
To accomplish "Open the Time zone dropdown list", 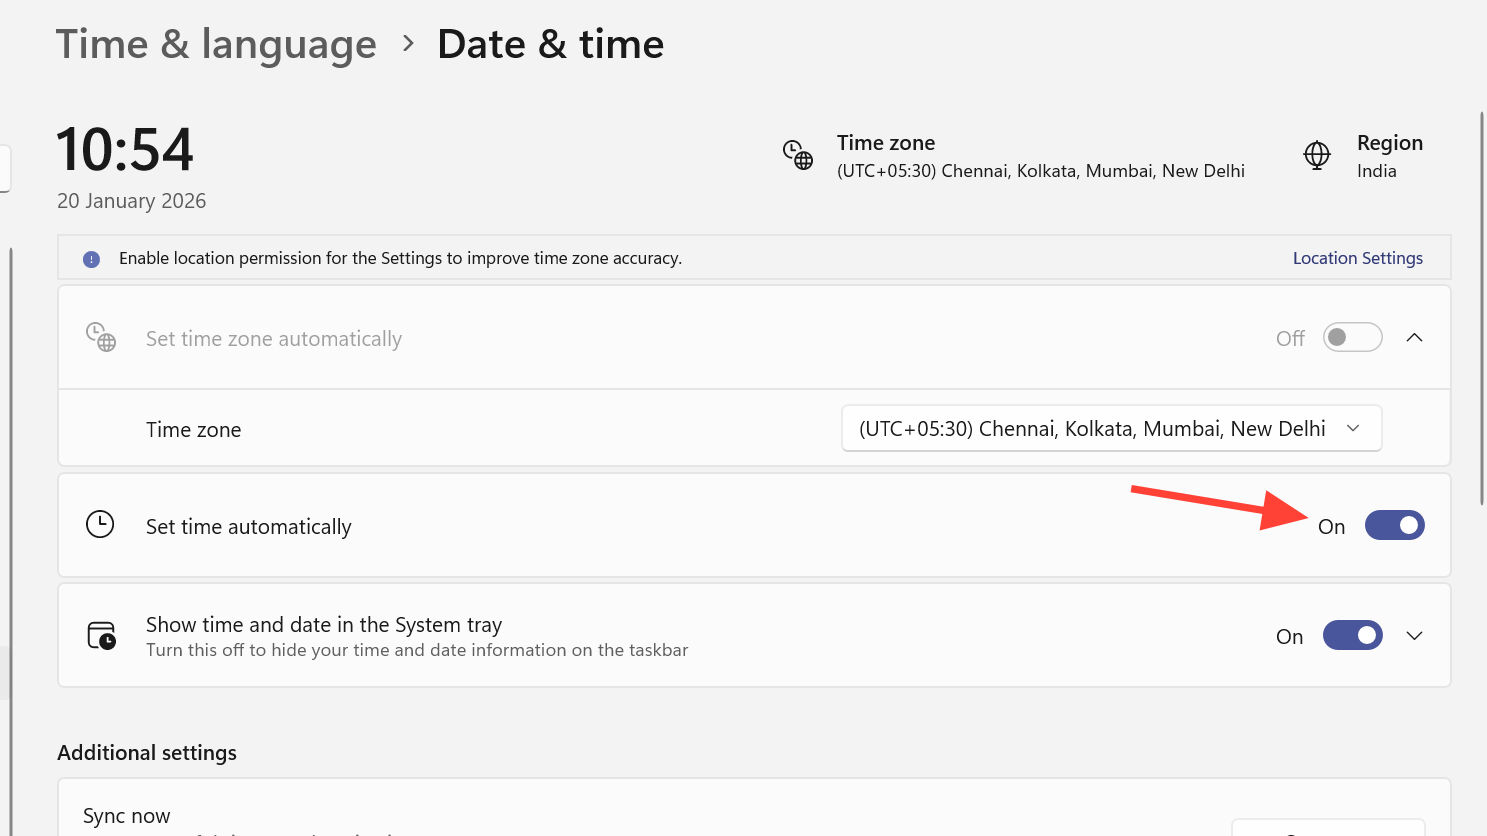I will pos(1111,429).
